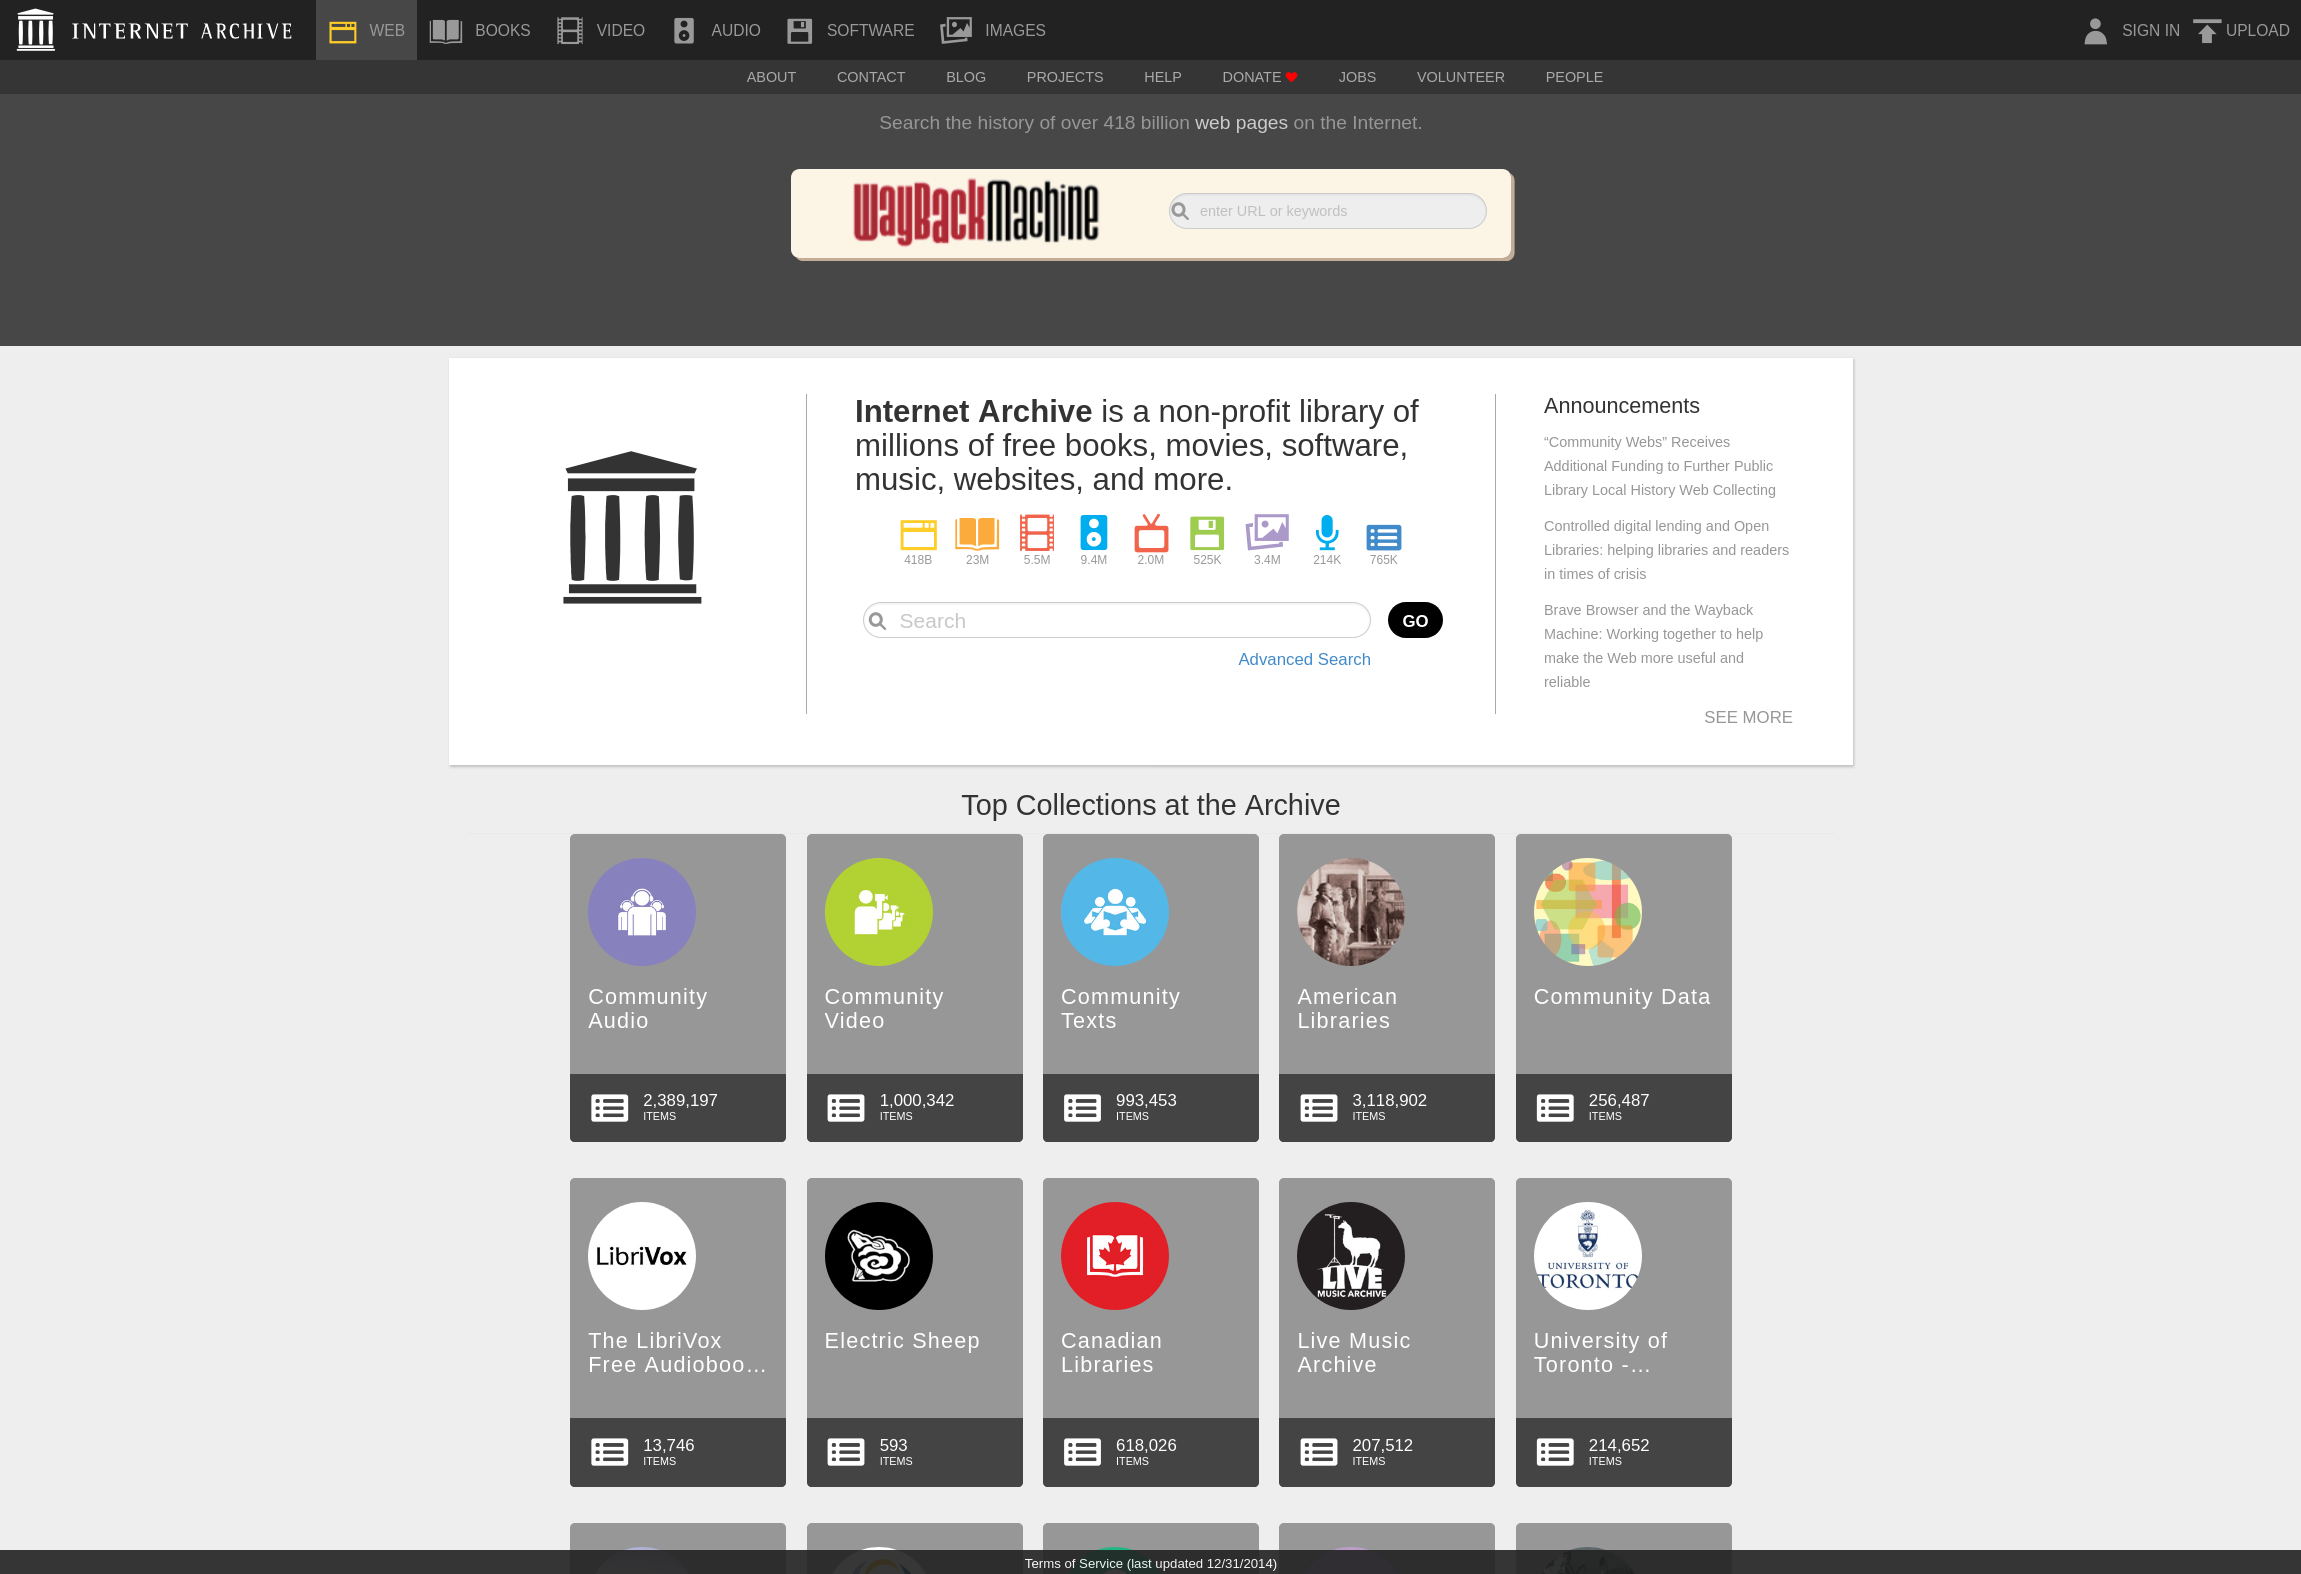Click the Upload icon in top bar
The height and width of the screenshot is (1574, 2301).
[x=2207, y=29]
